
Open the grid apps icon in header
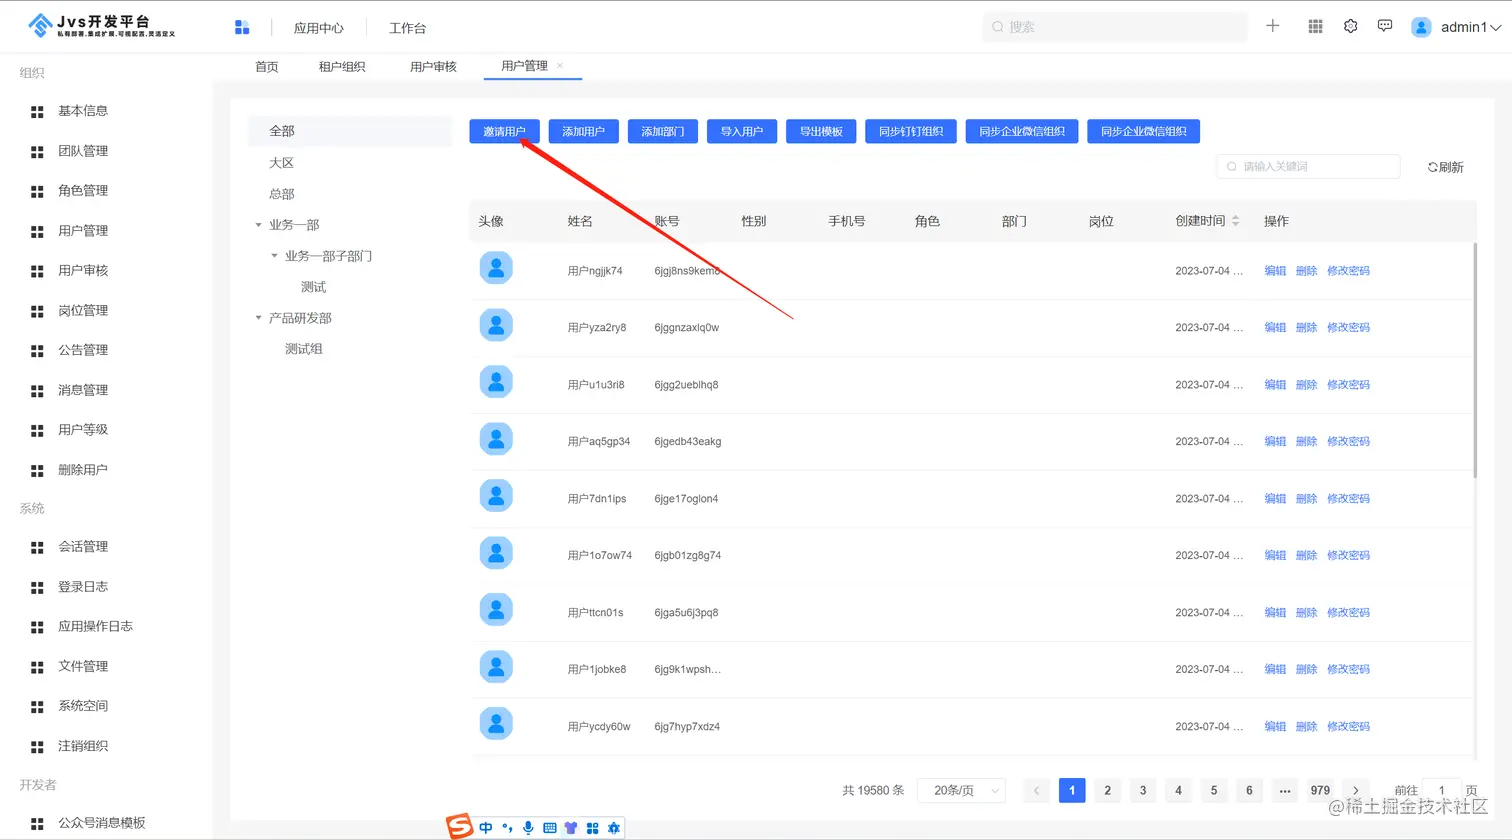(1315, 27)
